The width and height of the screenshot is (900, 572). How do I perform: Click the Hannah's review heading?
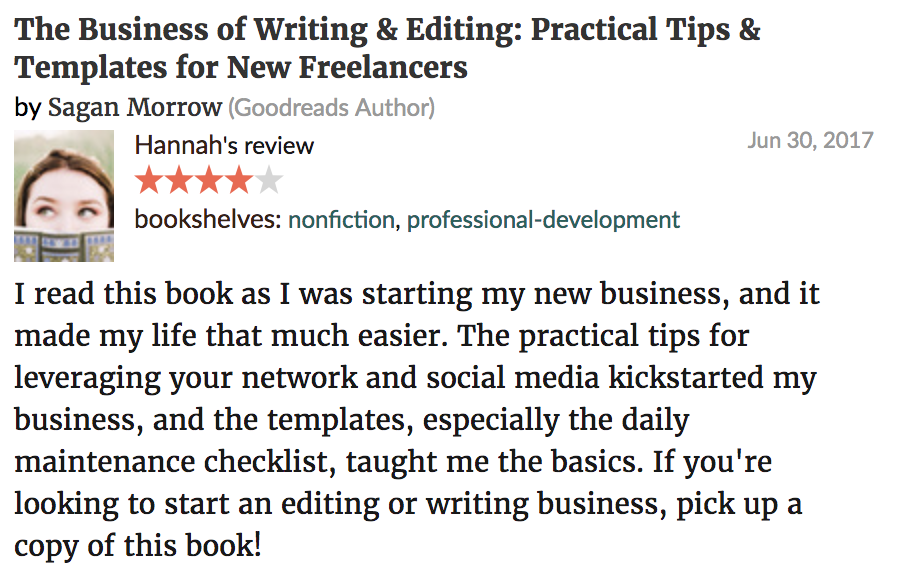click(x=224, y=146)
